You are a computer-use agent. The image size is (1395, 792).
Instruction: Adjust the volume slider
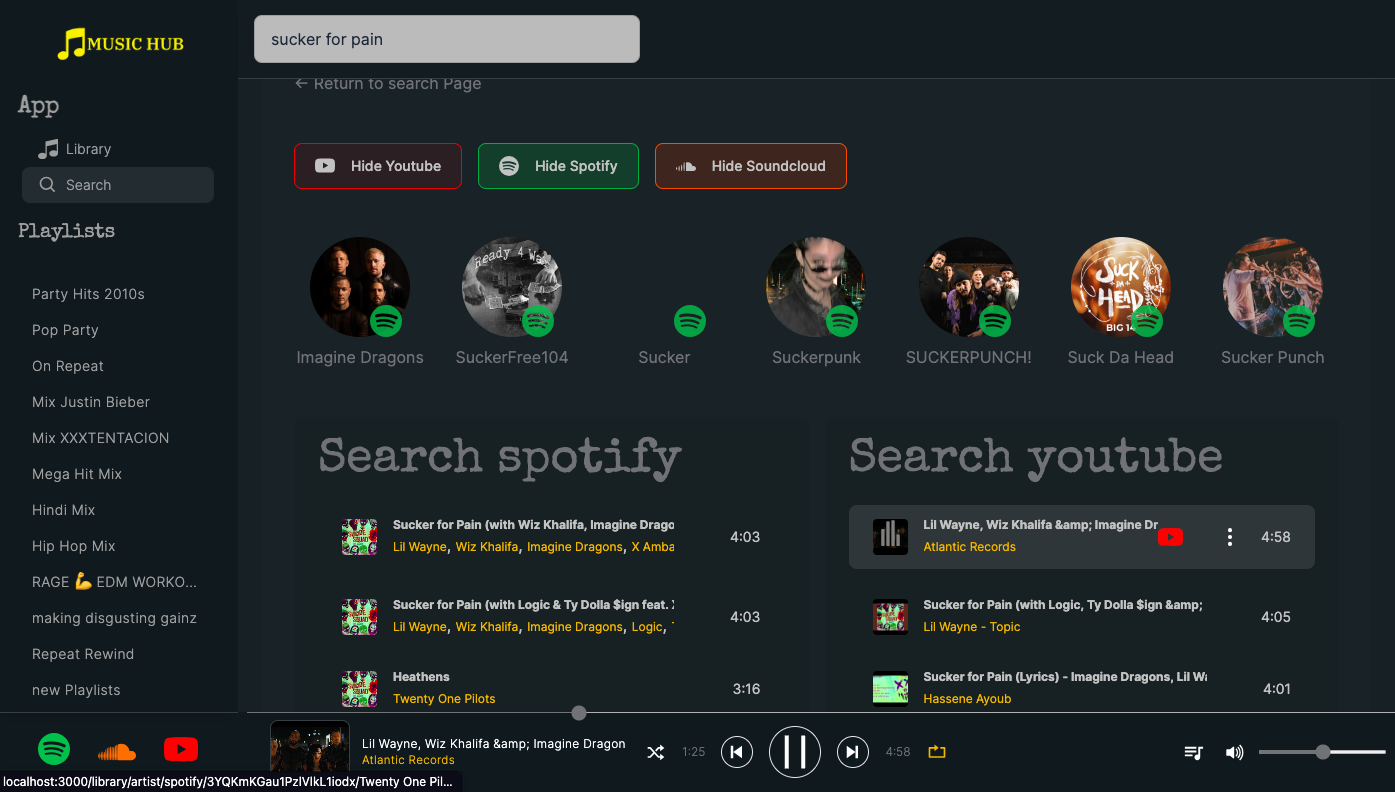pyautogui.click(x=1322, y=752)
